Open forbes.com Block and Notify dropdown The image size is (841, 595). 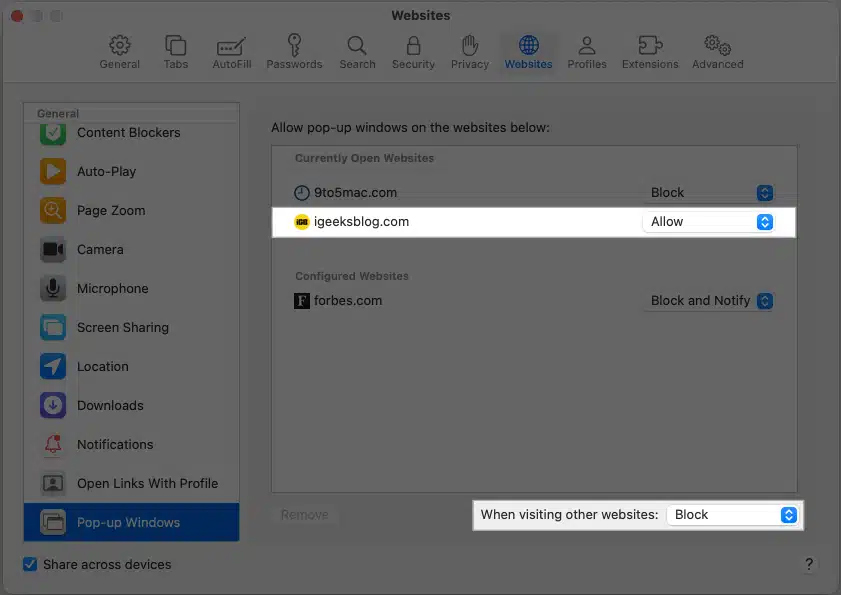coord(710,301)
